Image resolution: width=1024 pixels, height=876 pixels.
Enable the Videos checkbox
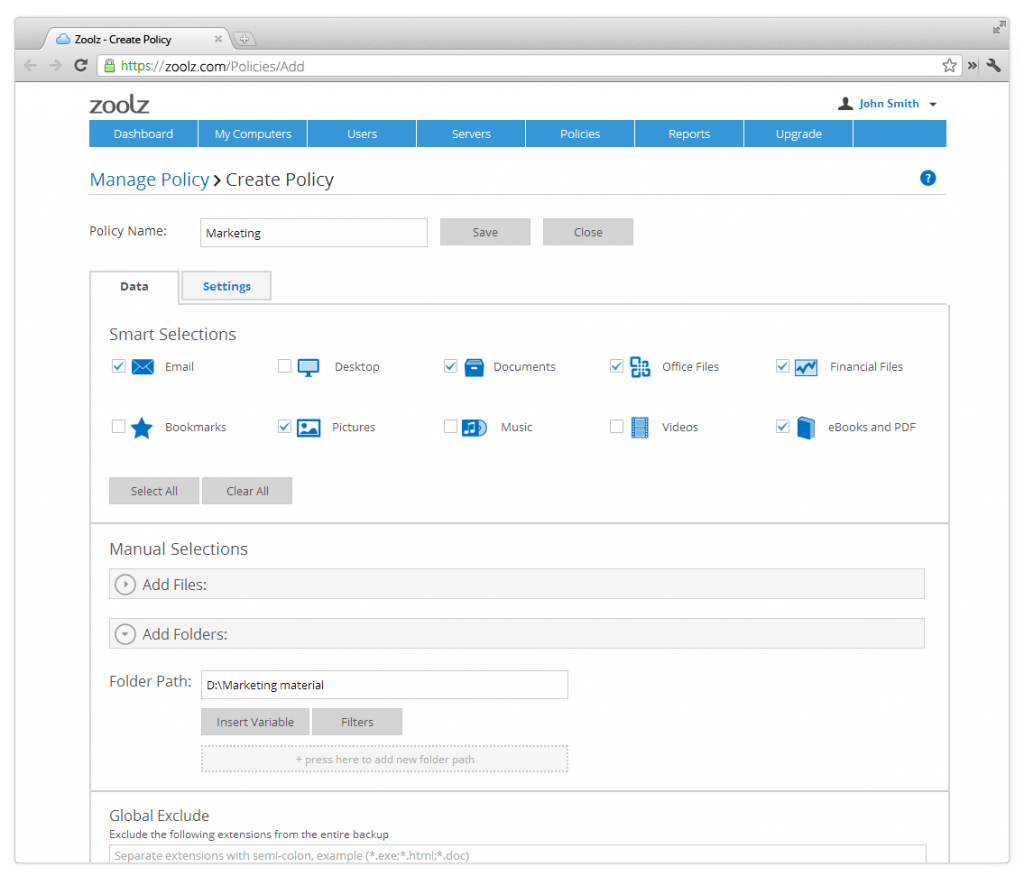(x=616, y=426)
